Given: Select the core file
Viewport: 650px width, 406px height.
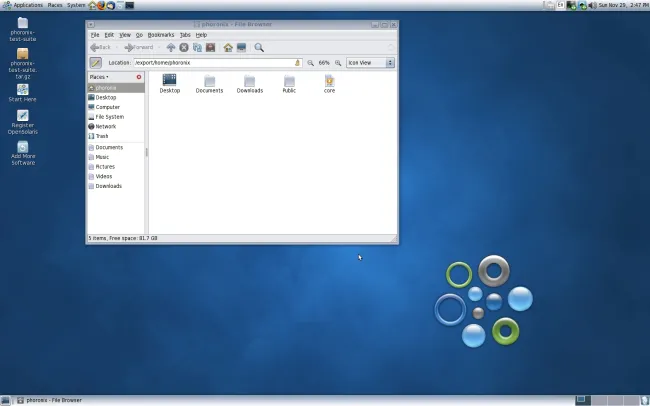Looking at the screenshot, I should pyautogui.click(x=330, y=84).
